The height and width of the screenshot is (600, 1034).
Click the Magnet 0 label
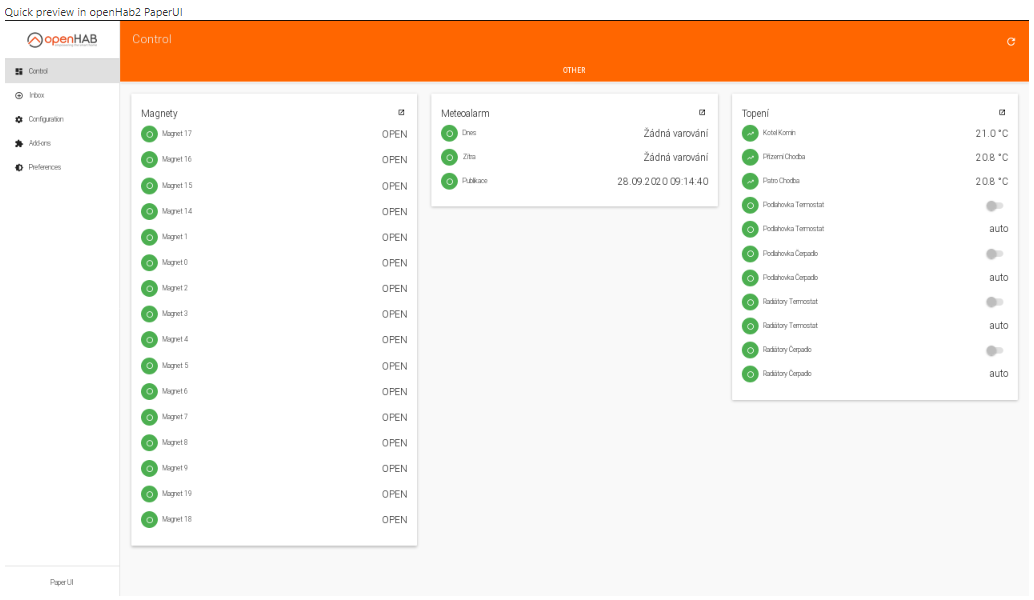[x=175, y=262]
